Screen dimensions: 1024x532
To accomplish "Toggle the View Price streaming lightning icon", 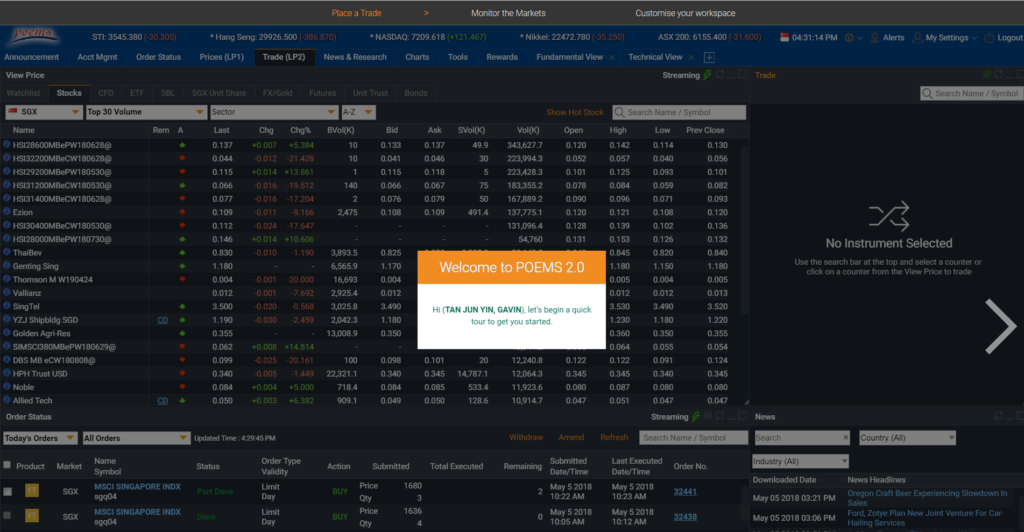I will tap(707, 75).
